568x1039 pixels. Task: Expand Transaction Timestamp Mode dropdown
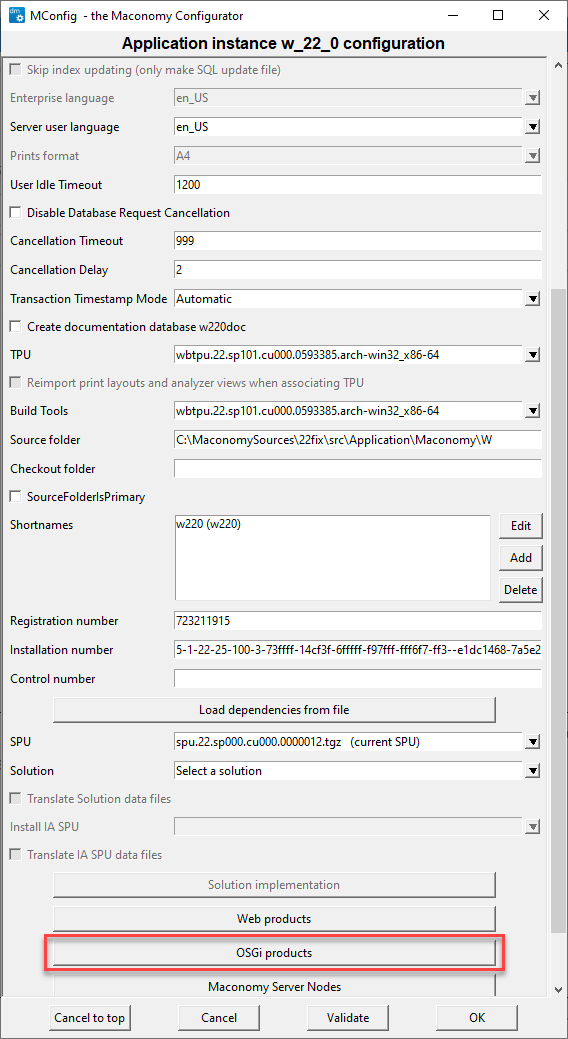532,299
